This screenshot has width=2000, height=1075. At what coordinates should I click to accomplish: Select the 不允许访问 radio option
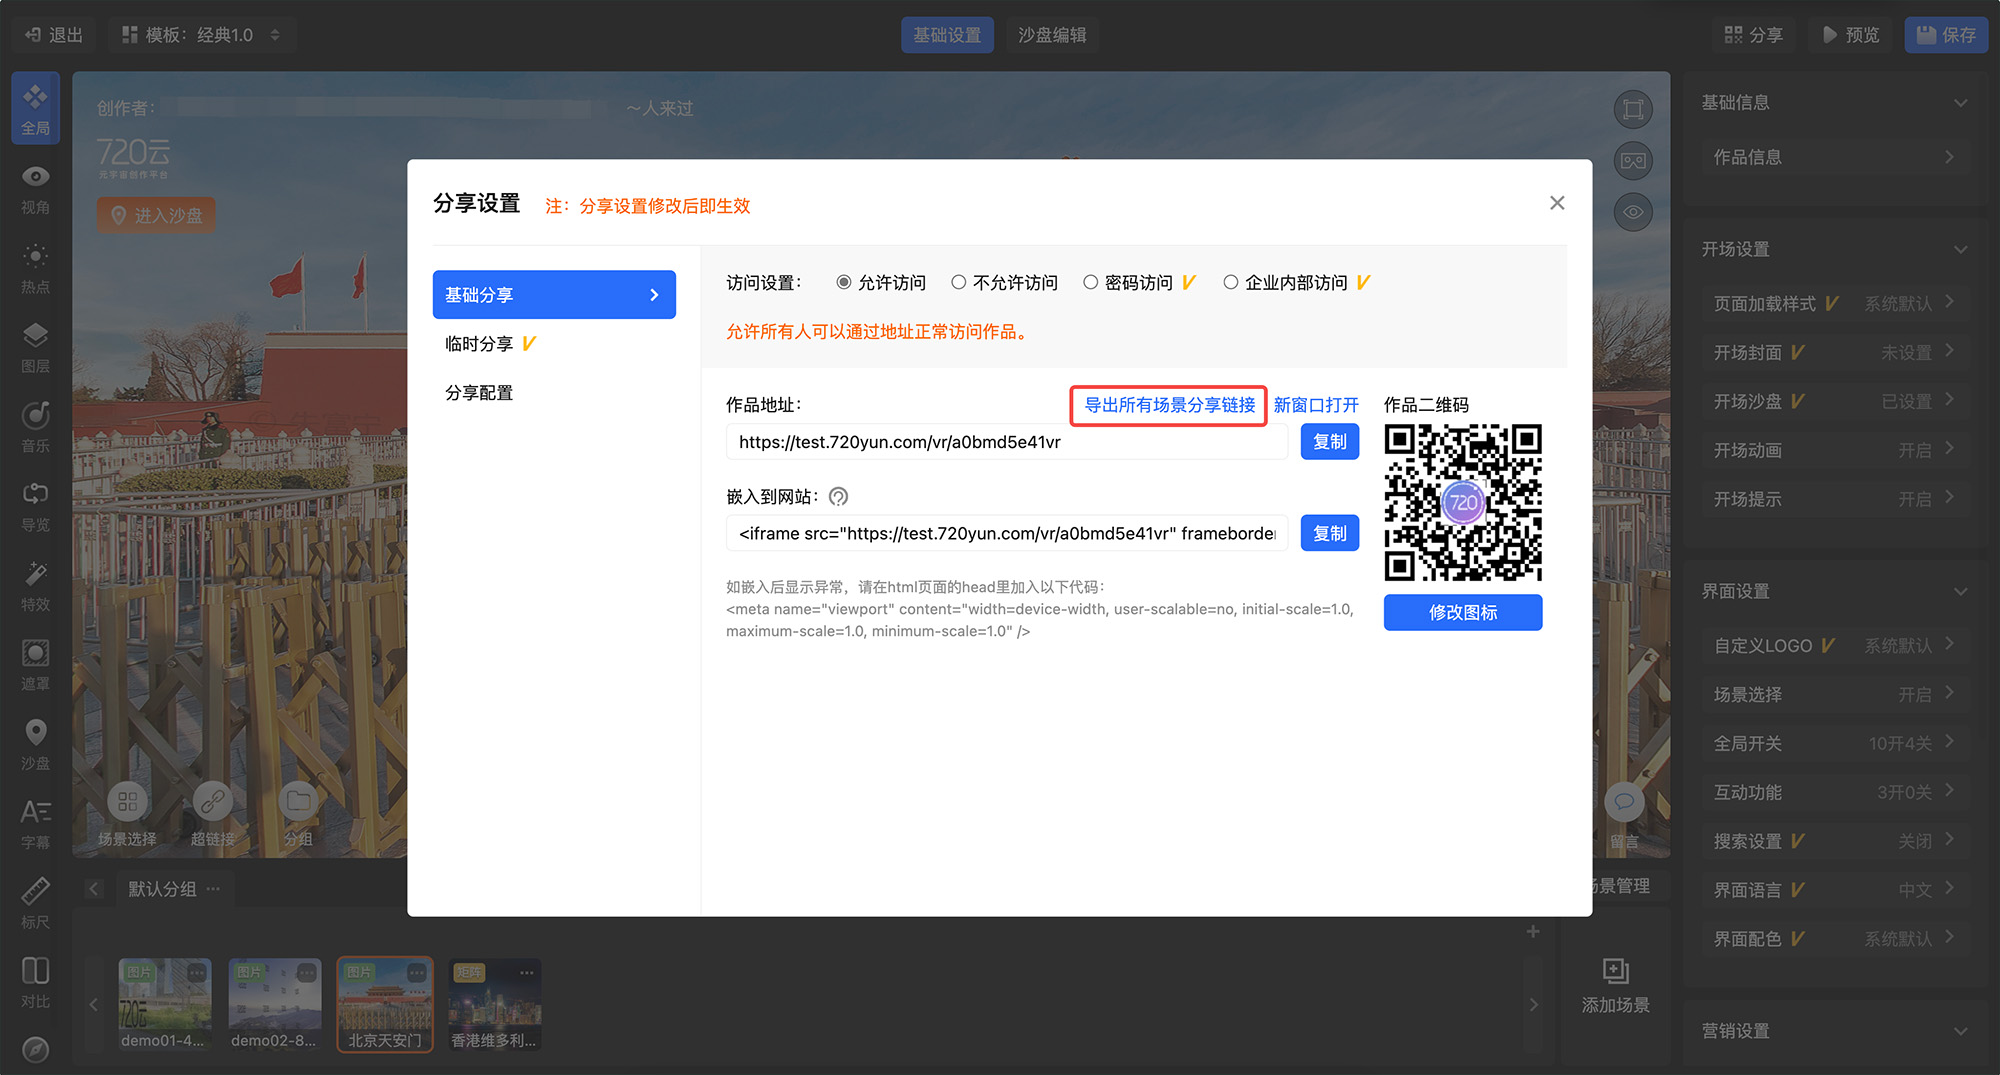(x=958, y=283)
